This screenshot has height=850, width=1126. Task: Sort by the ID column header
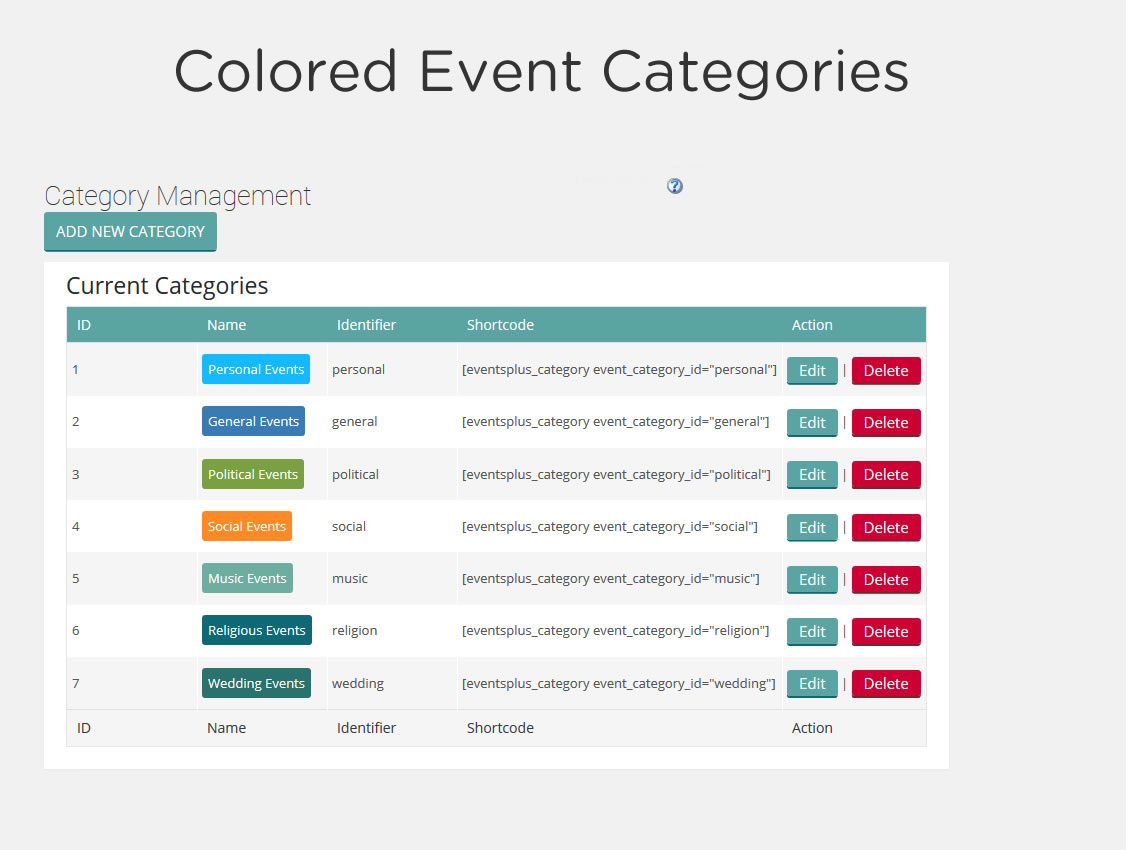tap(84, 325)
